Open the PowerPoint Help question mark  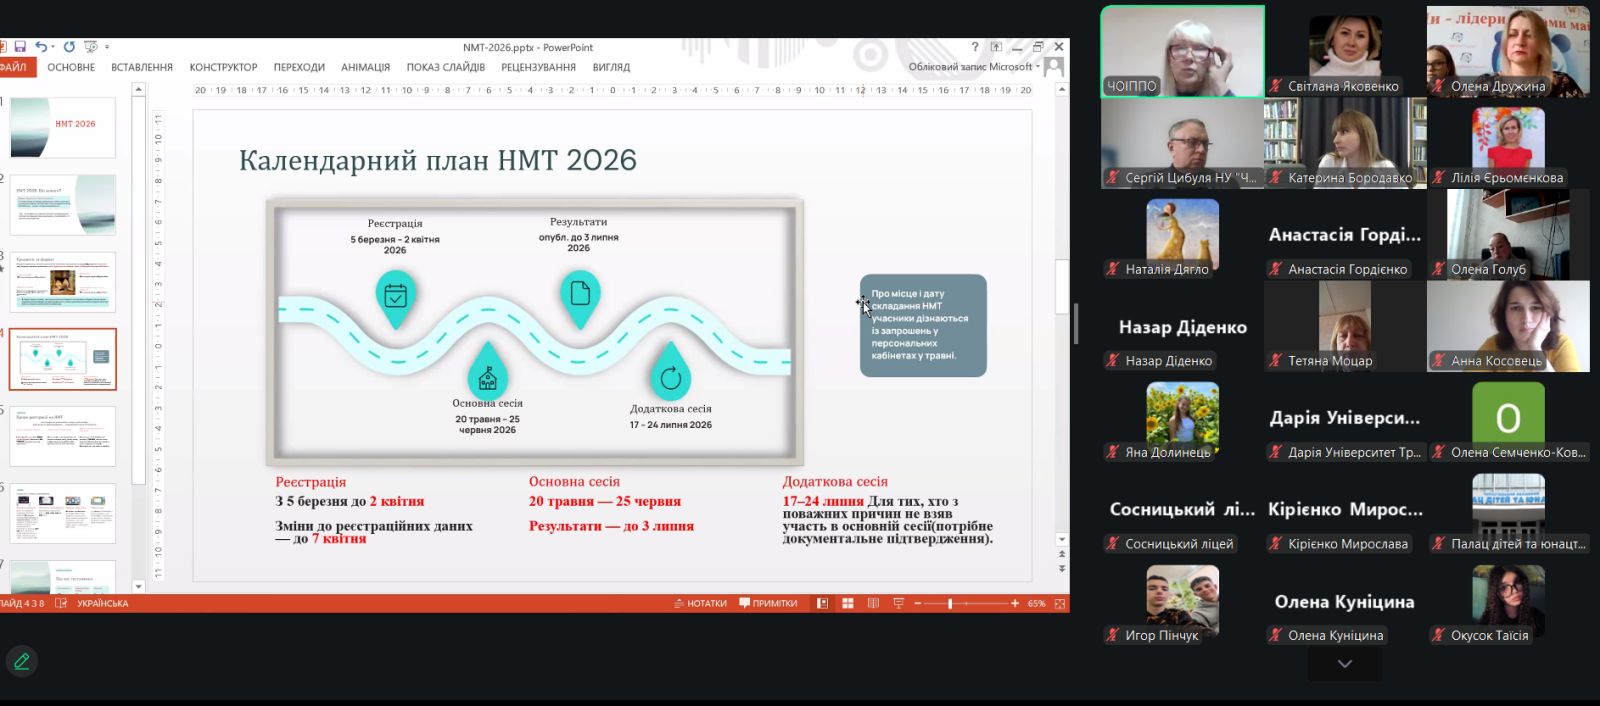coord(975,47)
